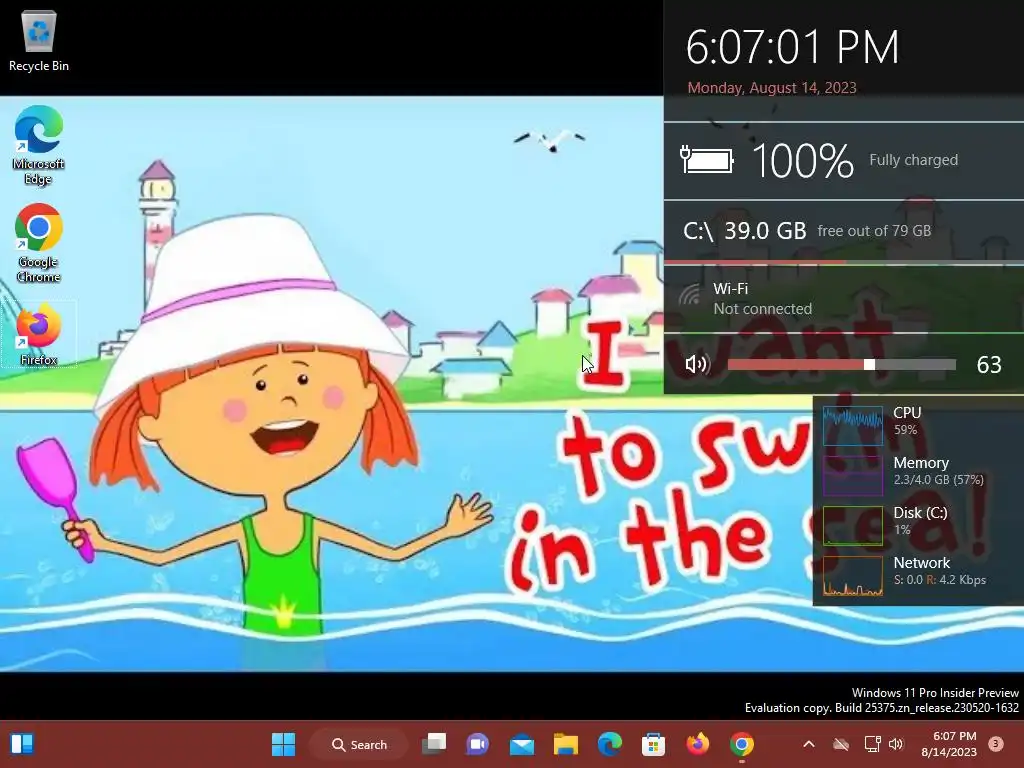Launch Firefox from the taskbar
The image size is (1024, 768).
click(x=697, y=744)
